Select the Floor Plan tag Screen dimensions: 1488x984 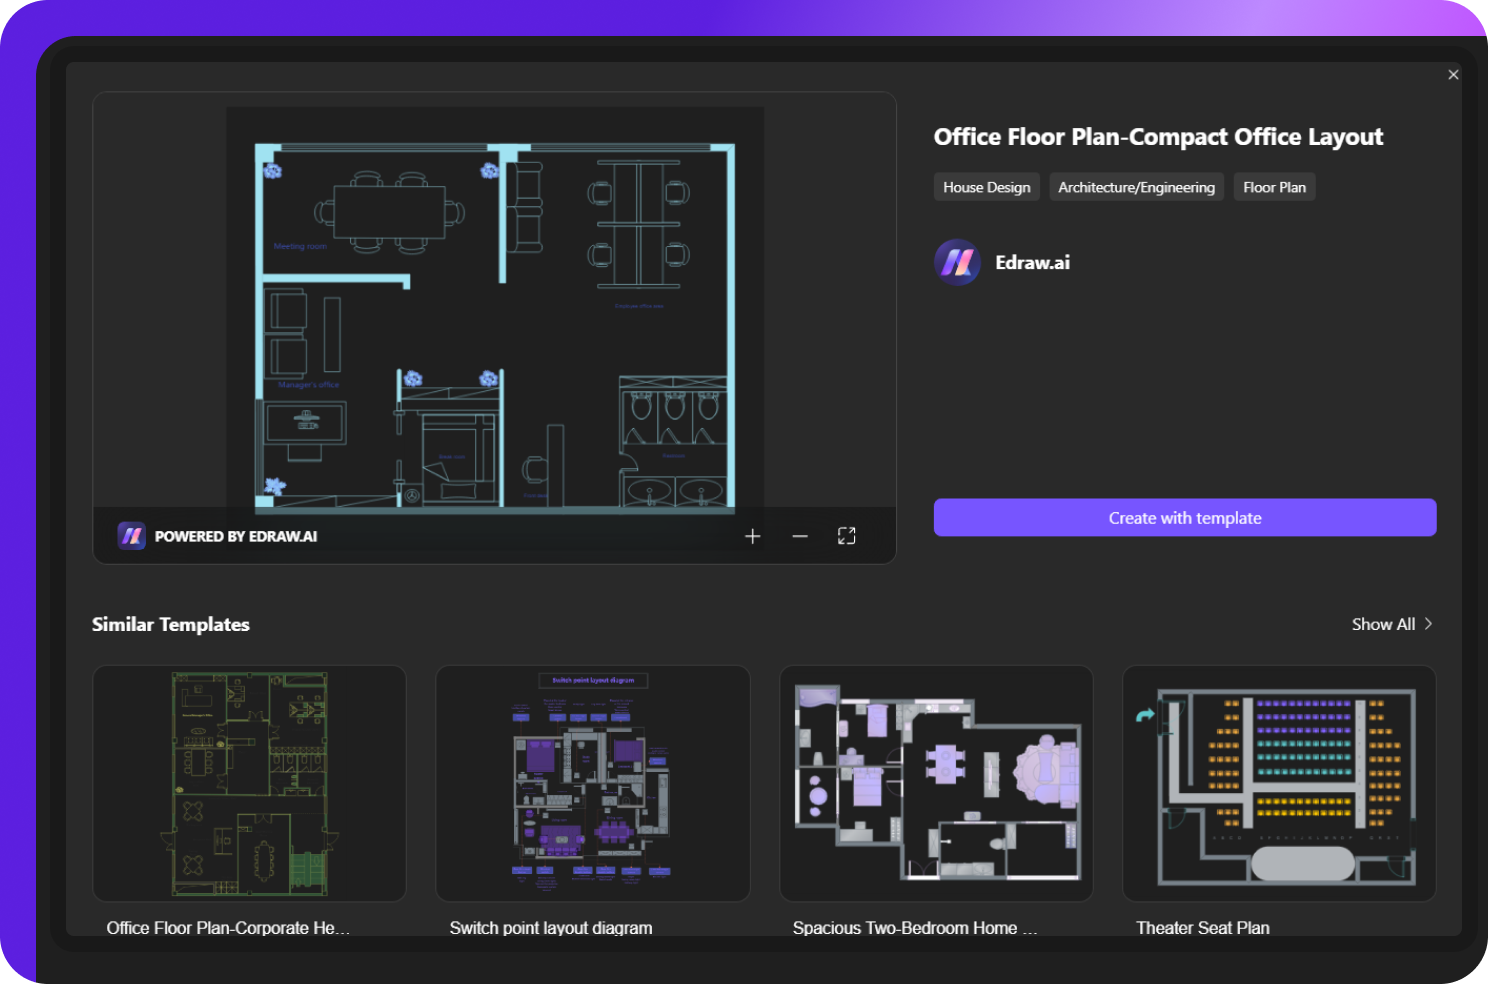(x=1274, y=186)
